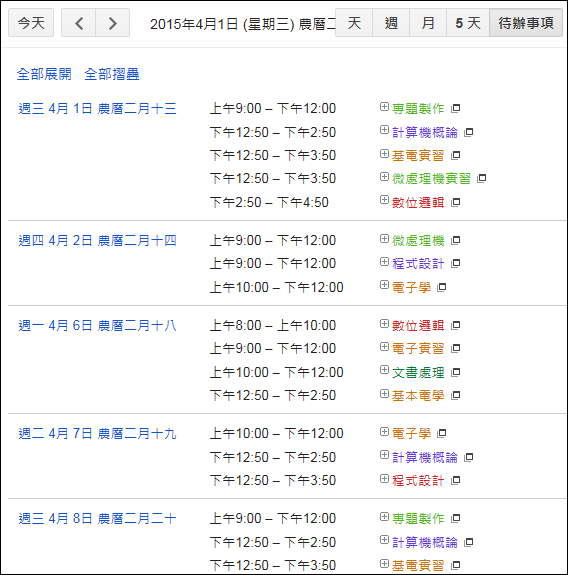Open details icon for 文書處理 April 6
This screenshot has width=568, height=575.
click(455, 372)
